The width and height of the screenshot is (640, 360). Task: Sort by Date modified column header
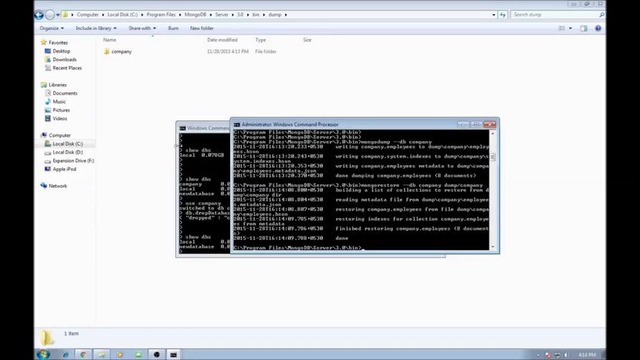(222, 40)
